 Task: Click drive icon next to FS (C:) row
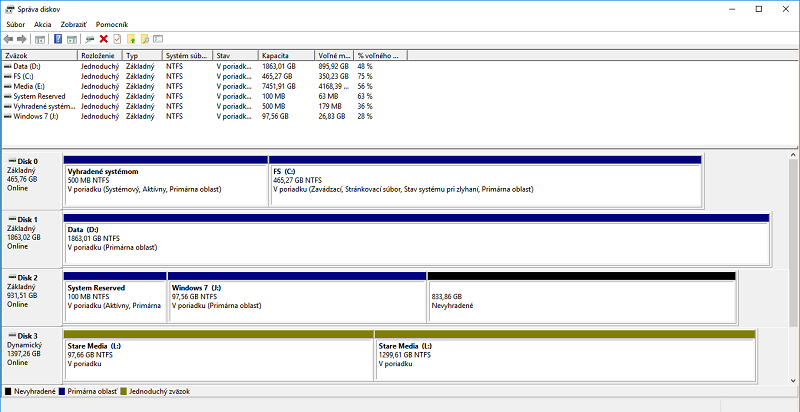pyautogui.click(x=8, y=76)
